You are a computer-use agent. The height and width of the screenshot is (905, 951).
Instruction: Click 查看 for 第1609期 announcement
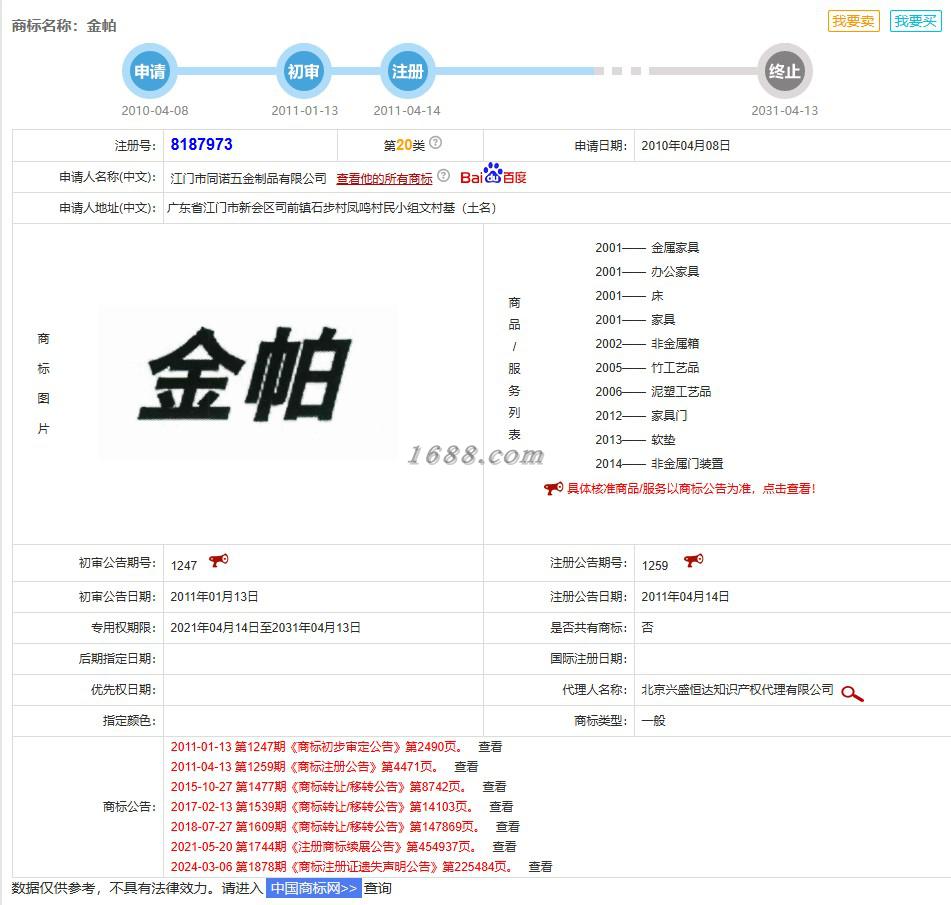coord(508,827)
